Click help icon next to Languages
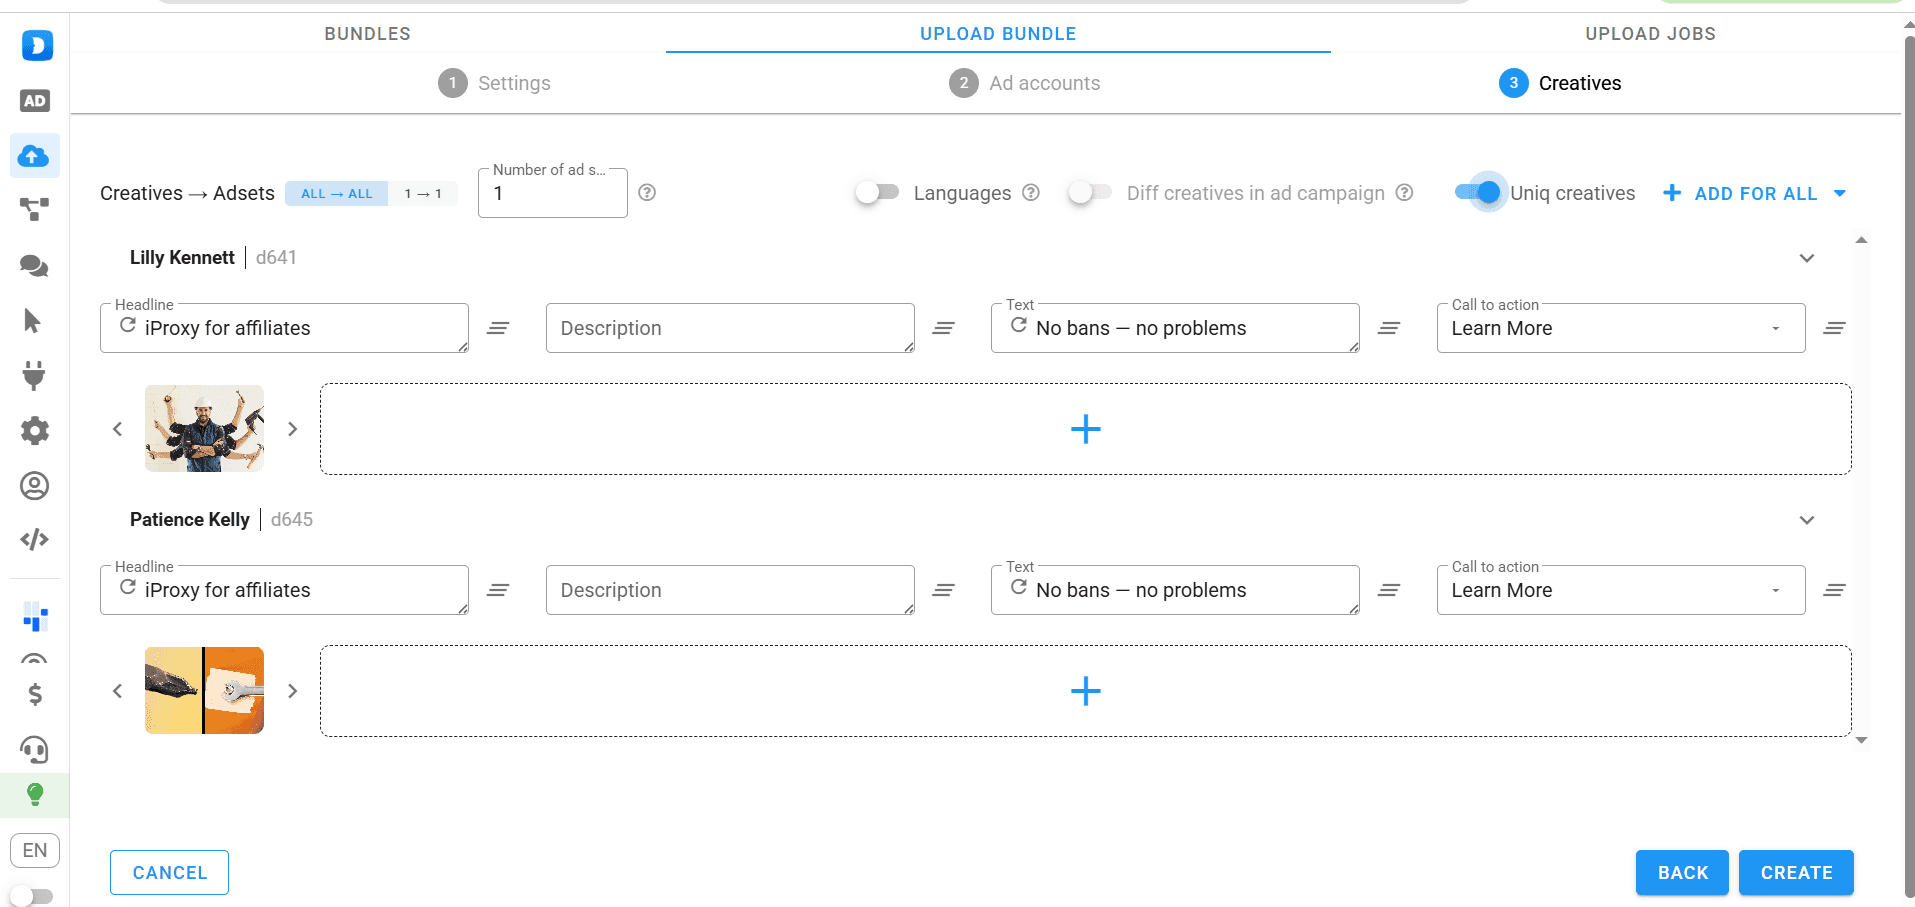This screenshot has width=1915, height=907. click(x=1031, y=193)
